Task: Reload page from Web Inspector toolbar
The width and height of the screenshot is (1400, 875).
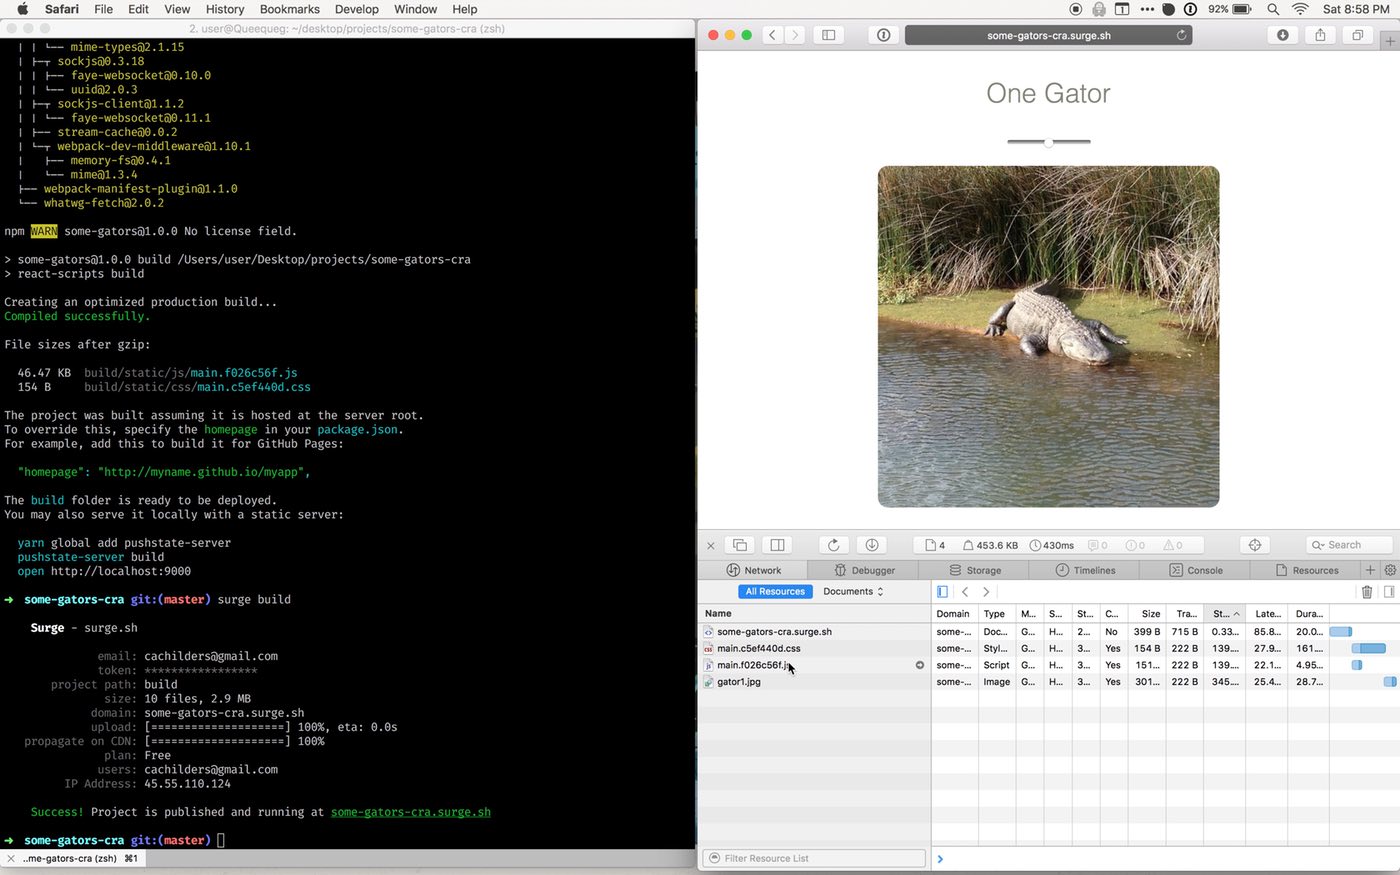Action: (x=834, y=545)
